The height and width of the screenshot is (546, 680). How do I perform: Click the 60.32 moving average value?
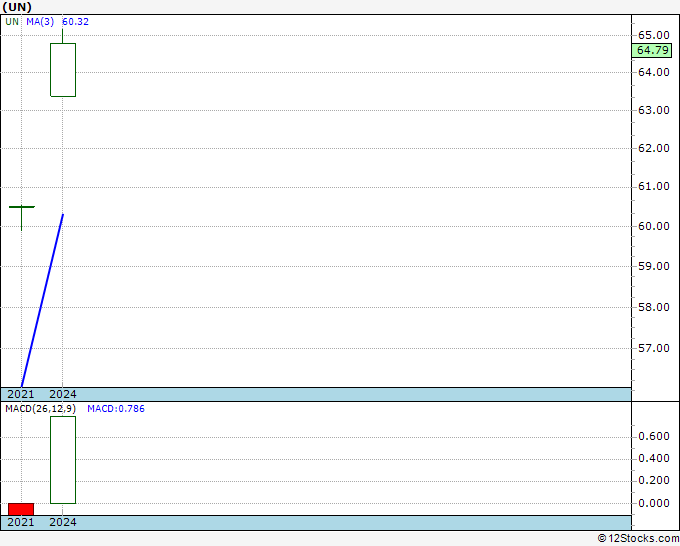click(x=75, y=22)
